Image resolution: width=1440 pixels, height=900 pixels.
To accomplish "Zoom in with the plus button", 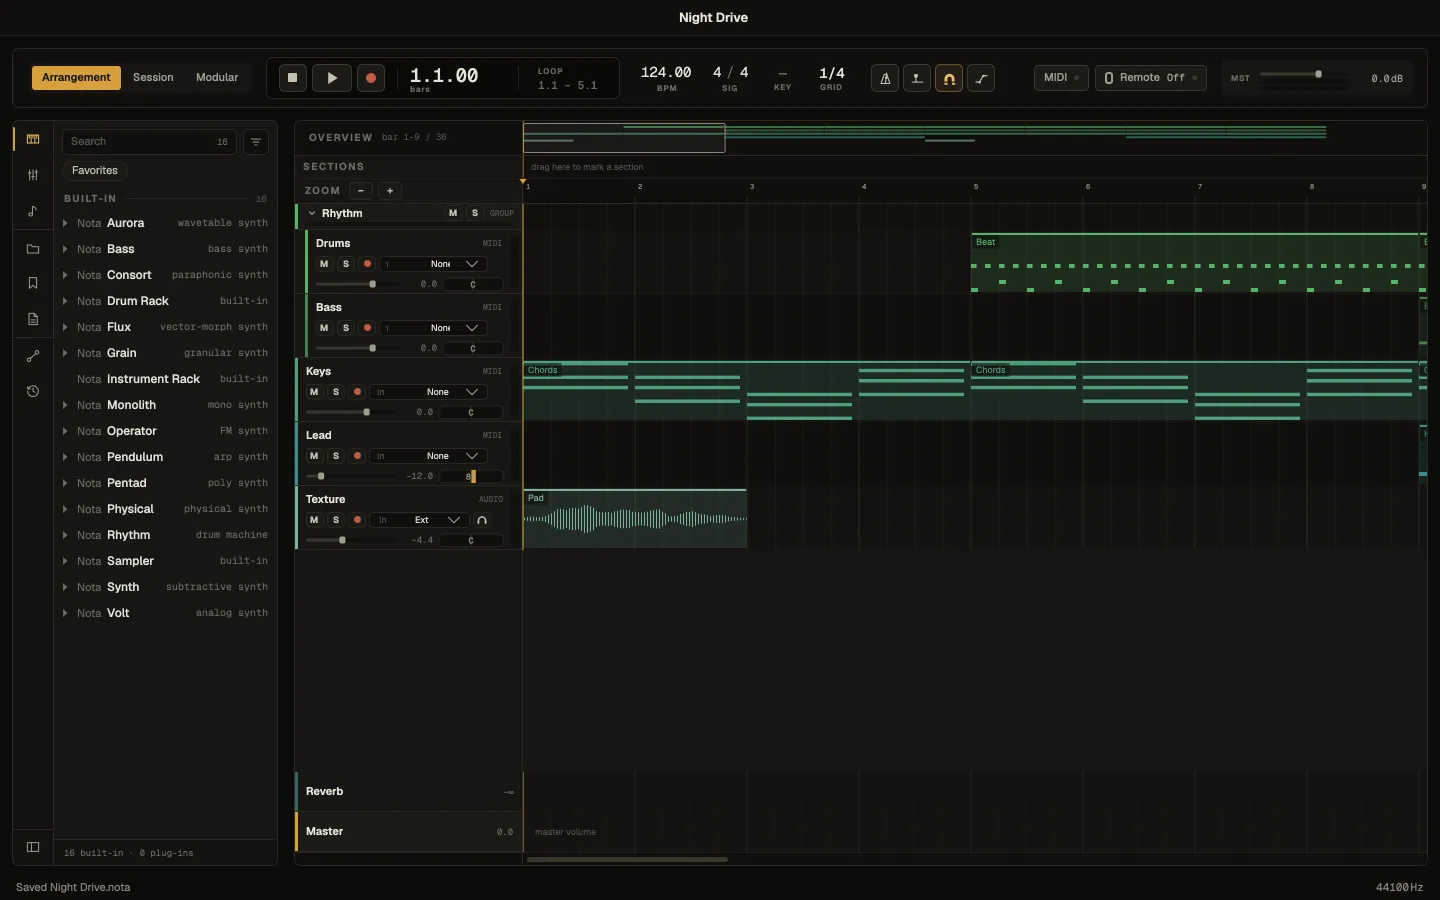I will [390, 191].
